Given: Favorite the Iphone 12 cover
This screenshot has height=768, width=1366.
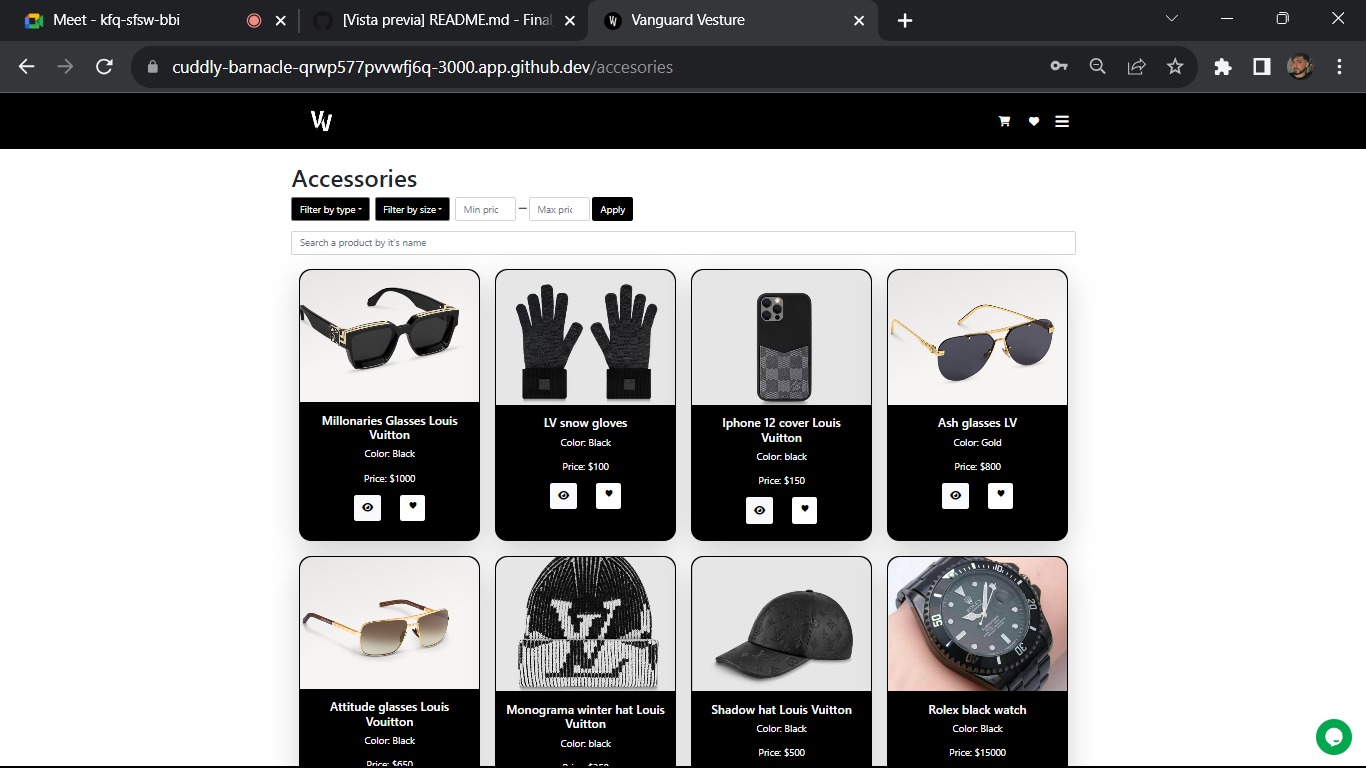Looking at the screenshot, I should tap(804, 510).
